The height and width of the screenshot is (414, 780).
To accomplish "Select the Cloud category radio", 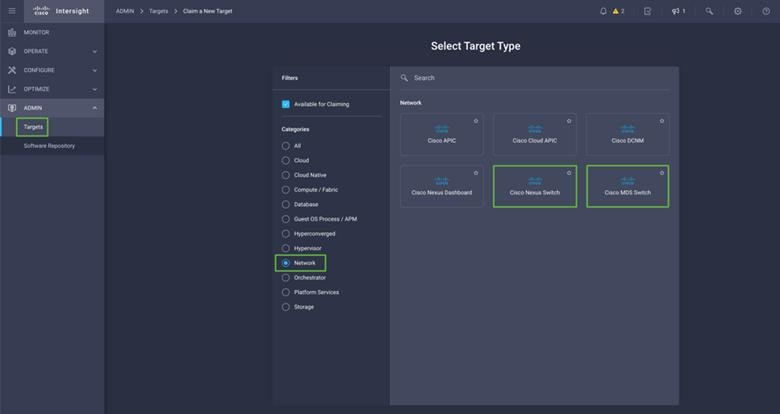I will coord(286,160).
